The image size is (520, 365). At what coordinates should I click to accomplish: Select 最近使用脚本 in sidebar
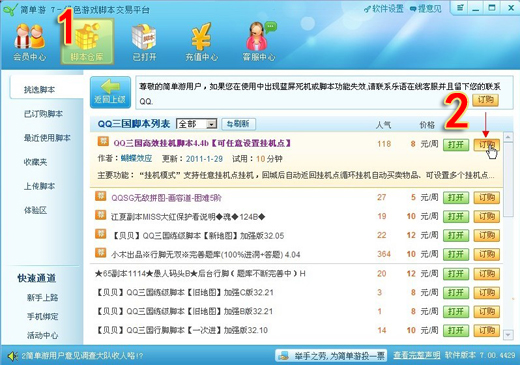tap(47, 138)
